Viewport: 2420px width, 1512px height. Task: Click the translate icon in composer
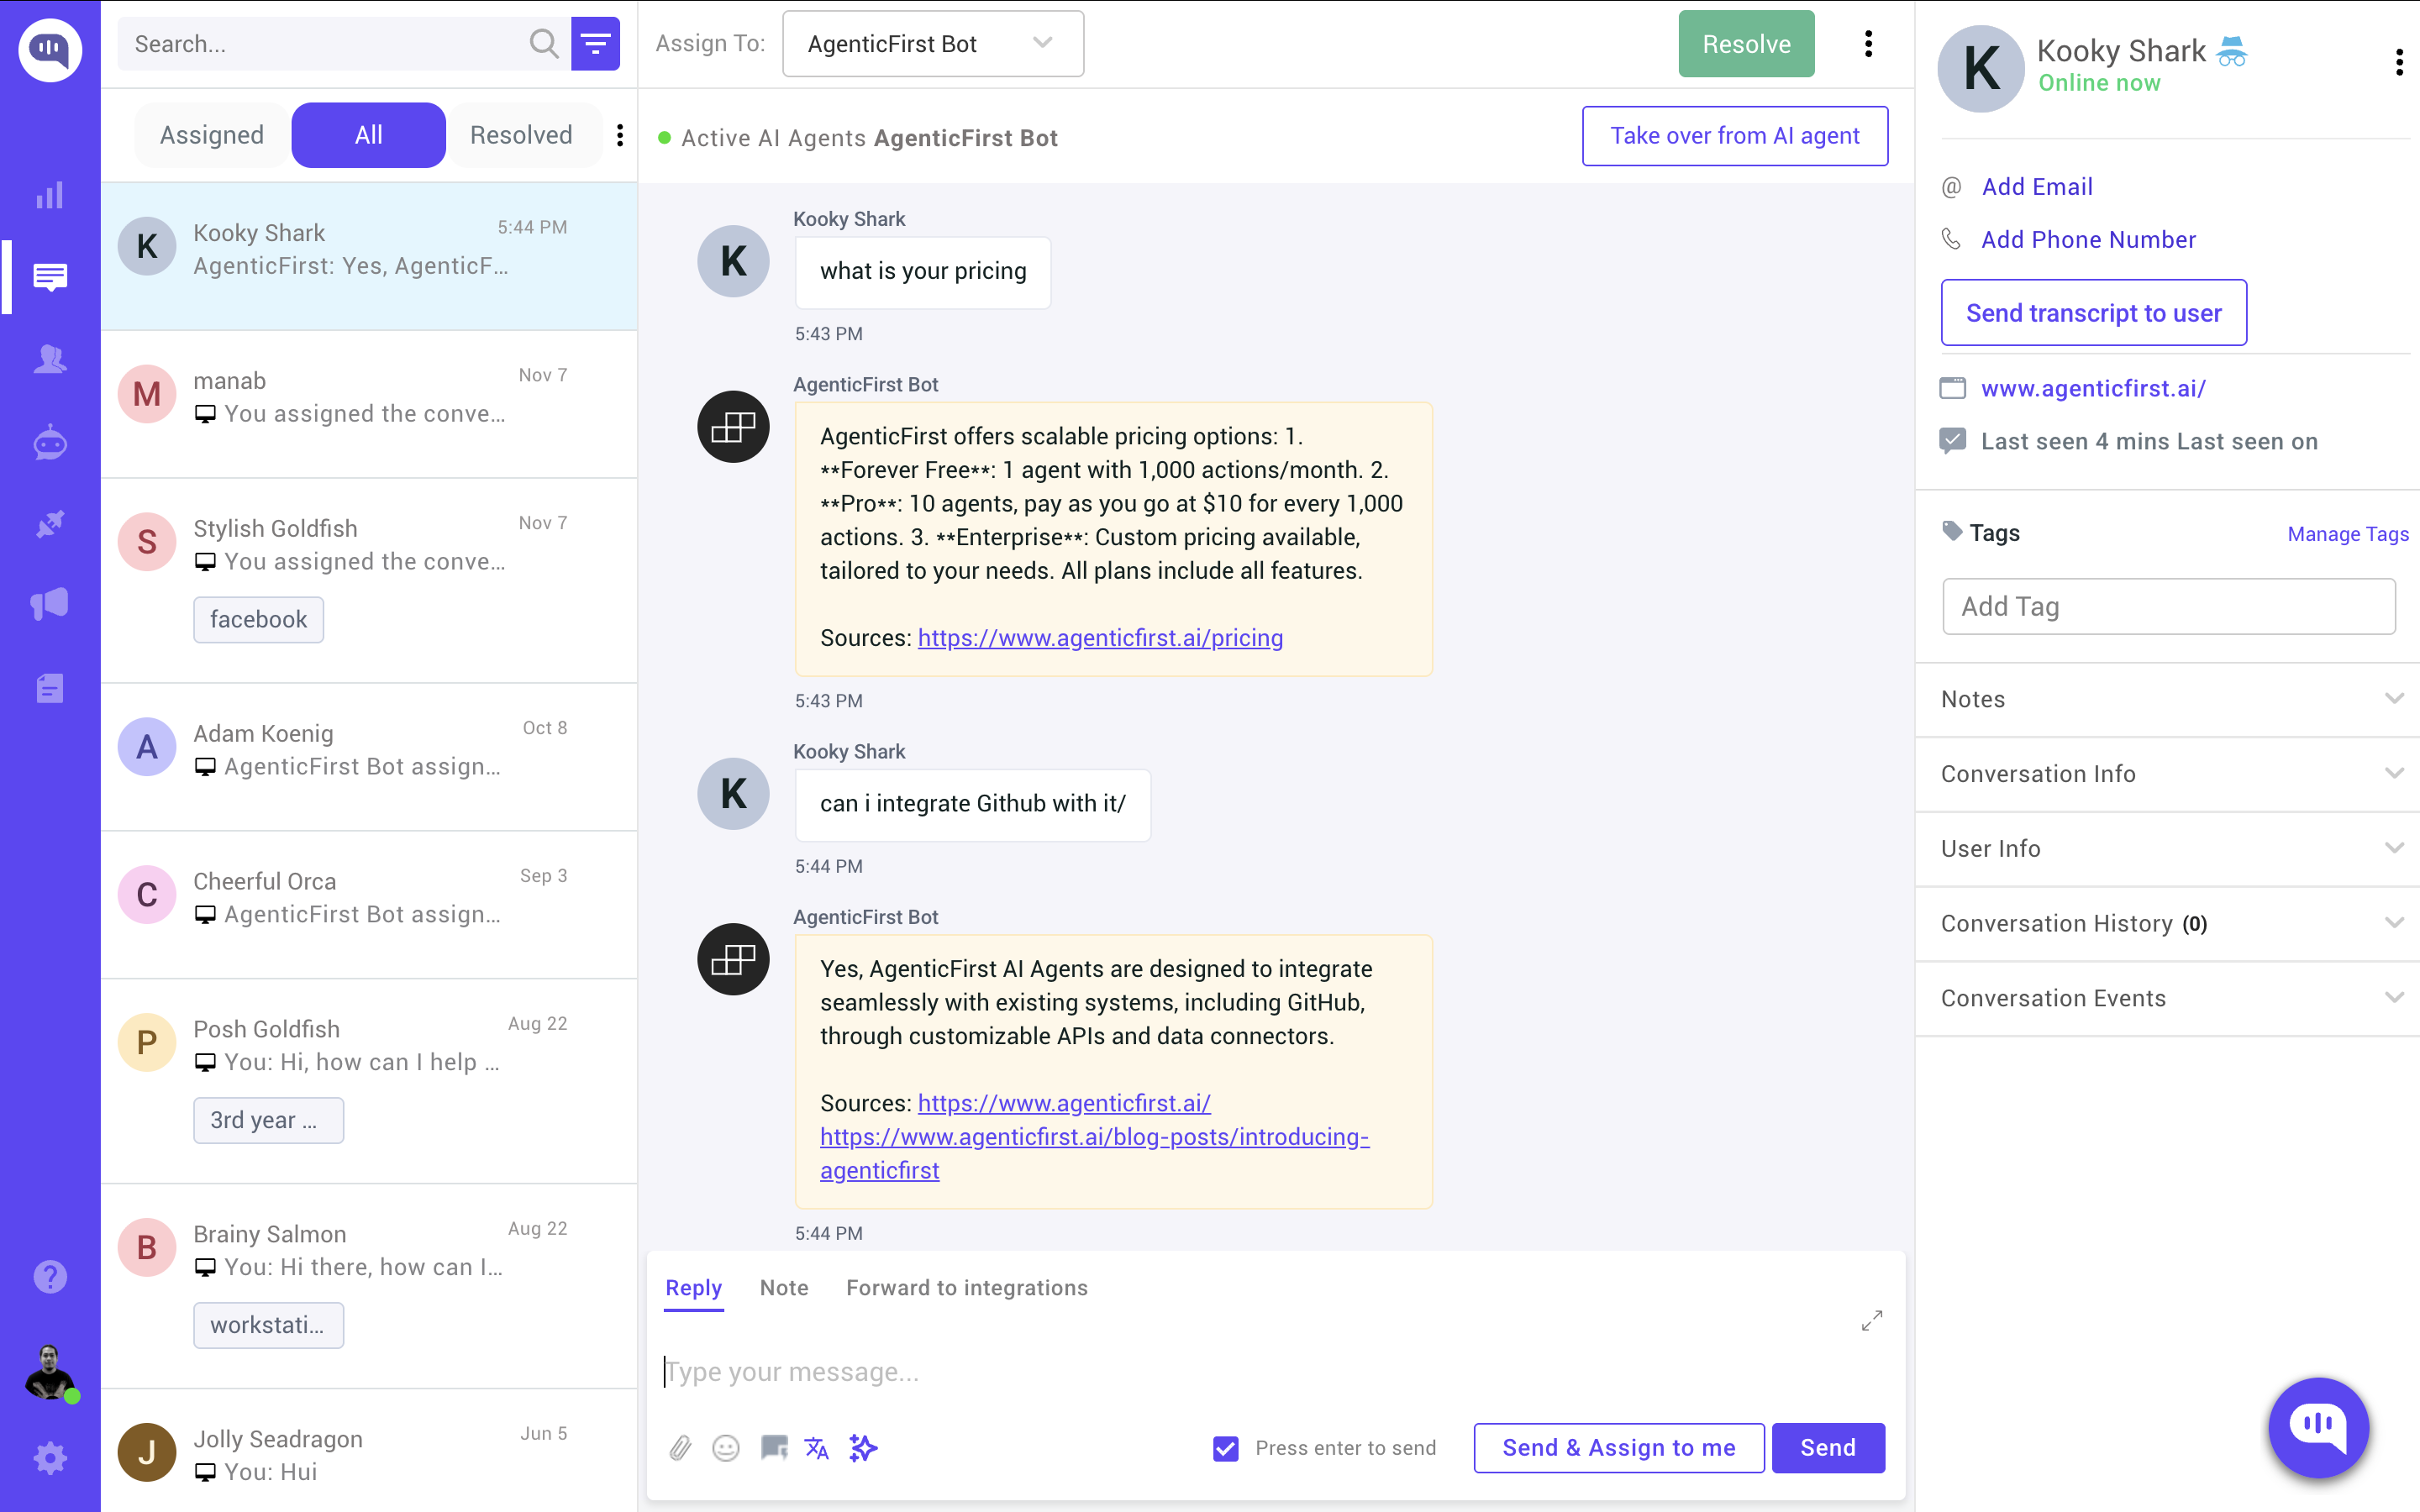[x=817, y=1447]
